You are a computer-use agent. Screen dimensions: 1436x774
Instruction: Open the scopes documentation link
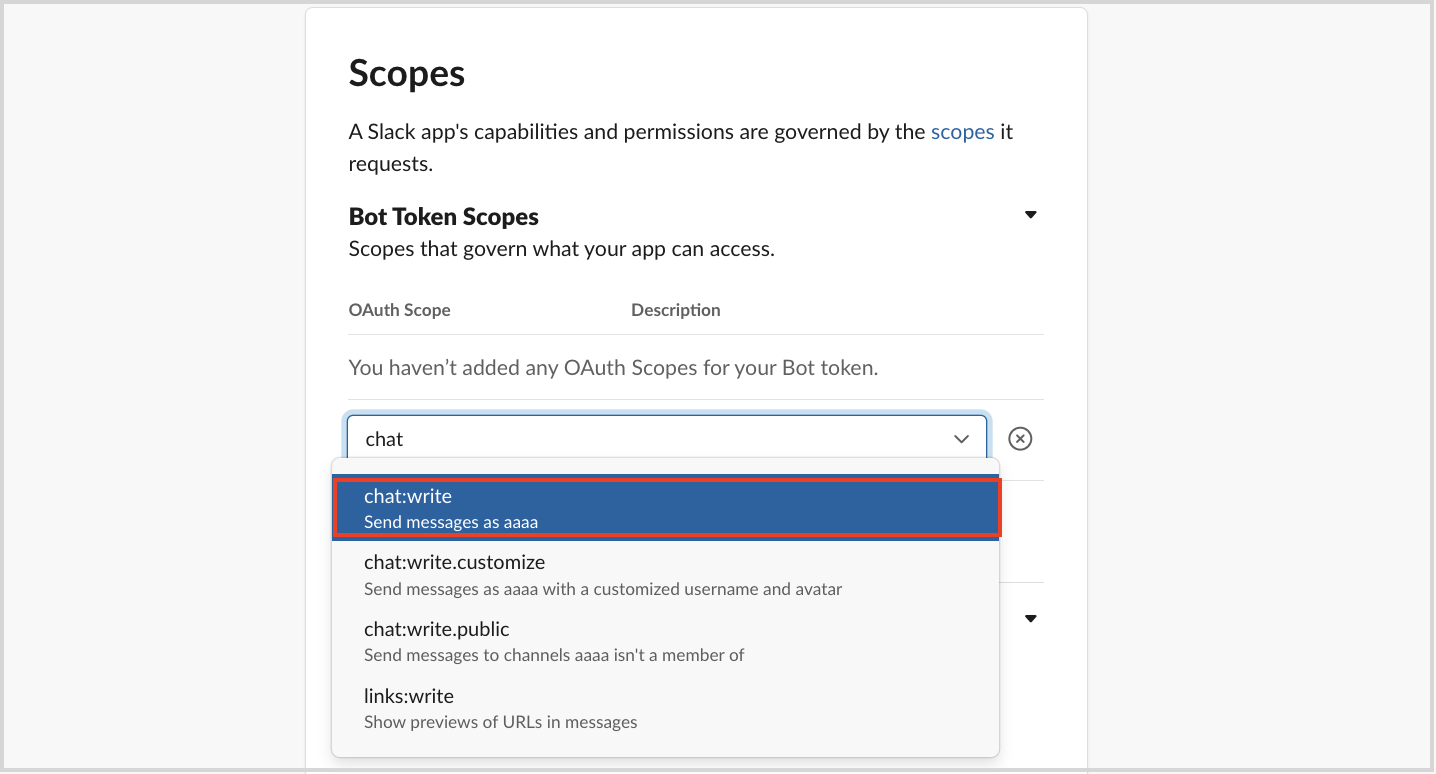pyautogui.click(x=962, y=132)
